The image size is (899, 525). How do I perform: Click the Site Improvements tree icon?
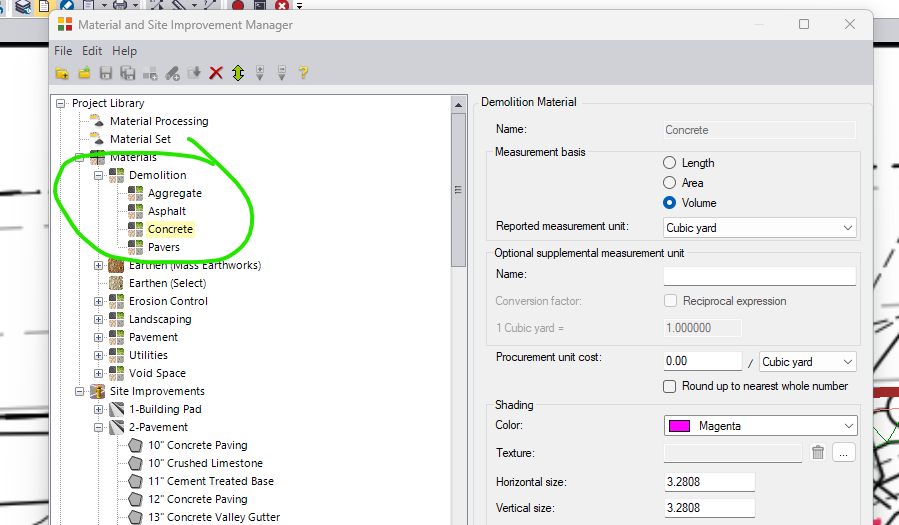[x=97, y=391]
